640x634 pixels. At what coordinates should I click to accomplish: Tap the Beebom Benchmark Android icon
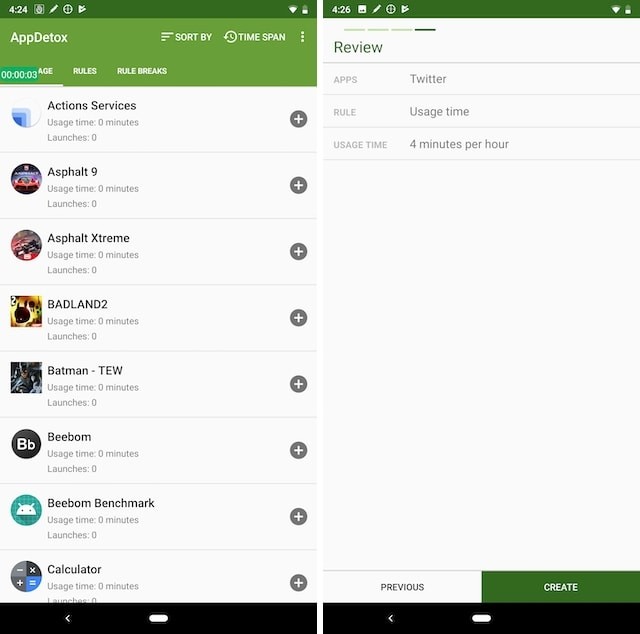tap(26, 510)
